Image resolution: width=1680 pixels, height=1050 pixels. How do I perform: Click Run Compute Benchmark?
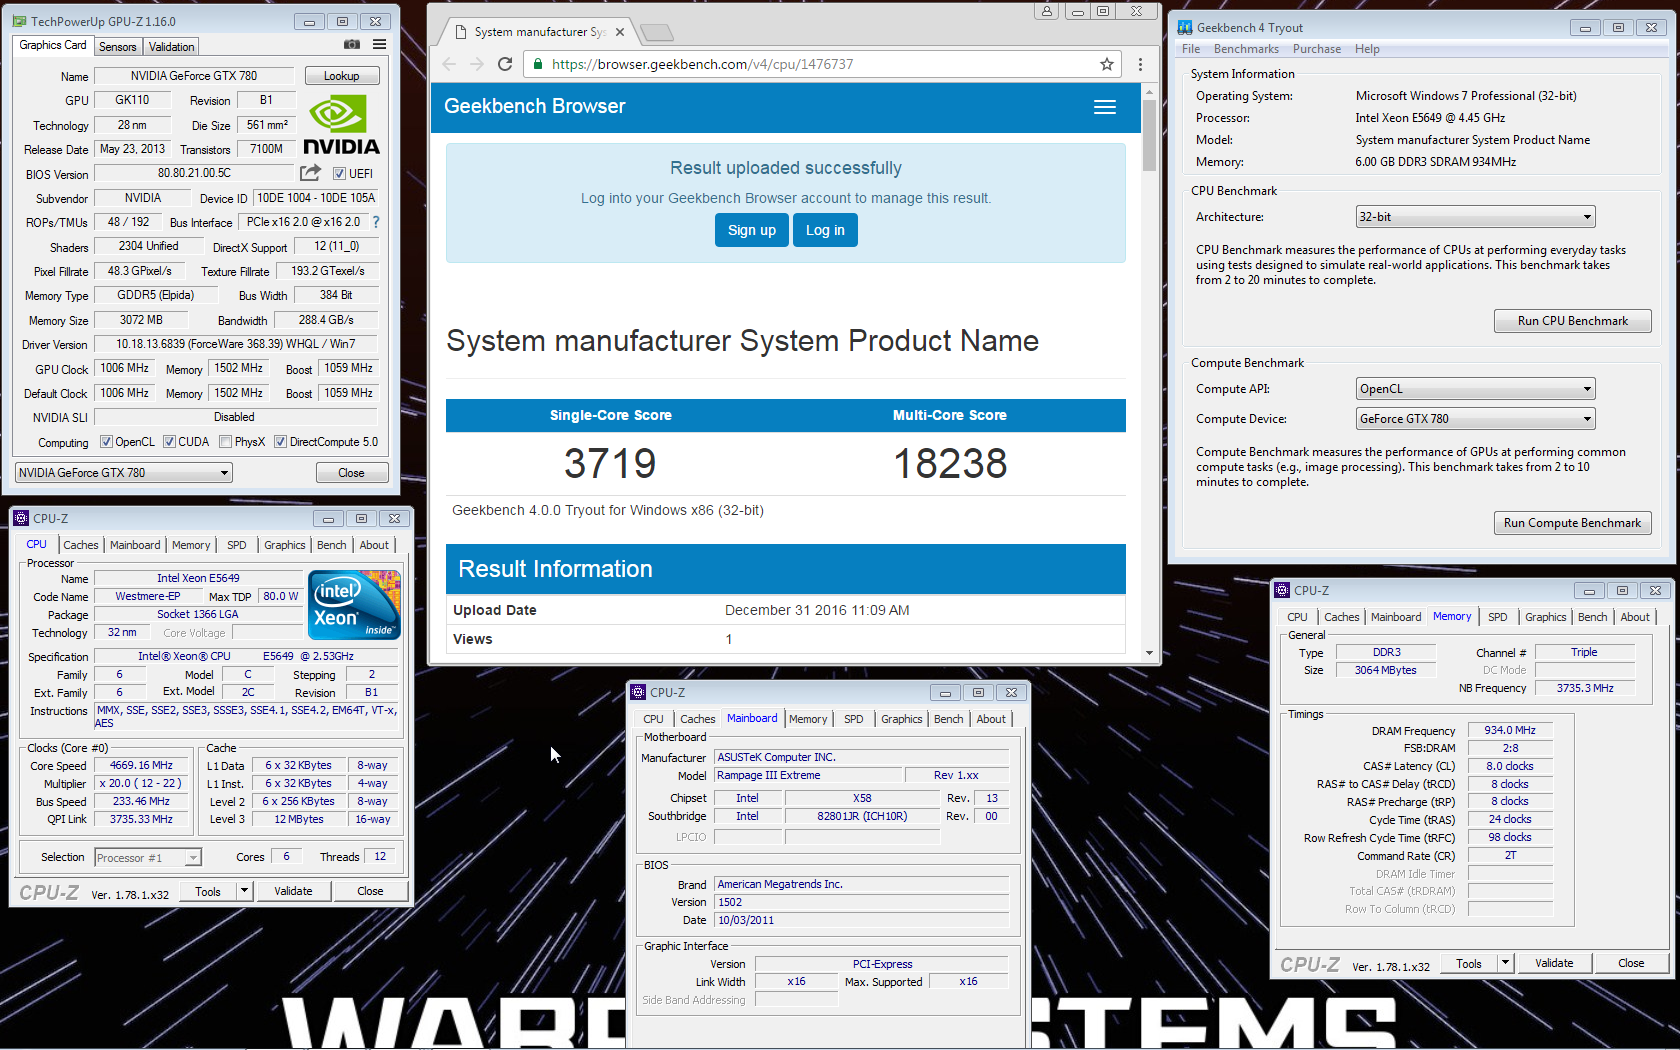coord(1572,523)
